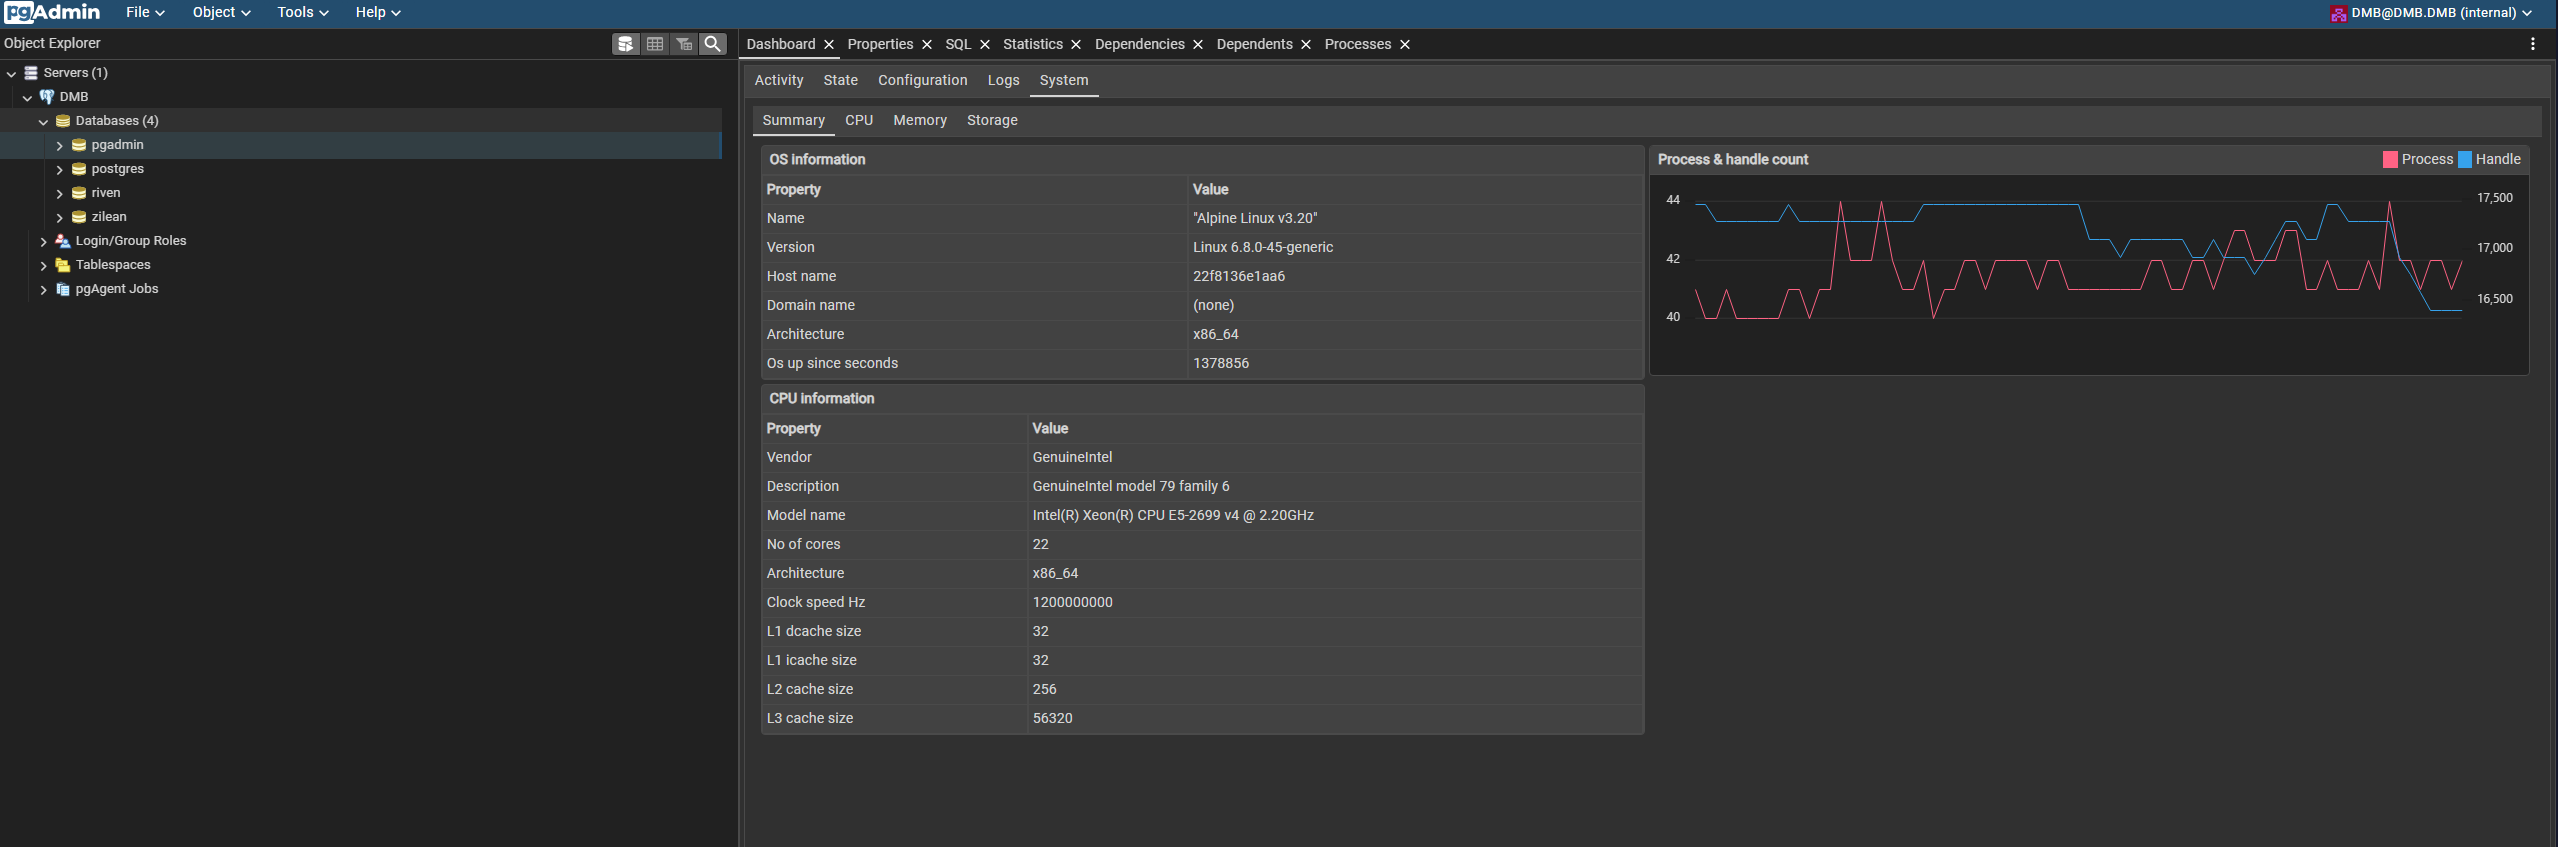This screenshot has width=2558, height=847.
Task: Collapse the DMB server node
Action: click(27, 97)
